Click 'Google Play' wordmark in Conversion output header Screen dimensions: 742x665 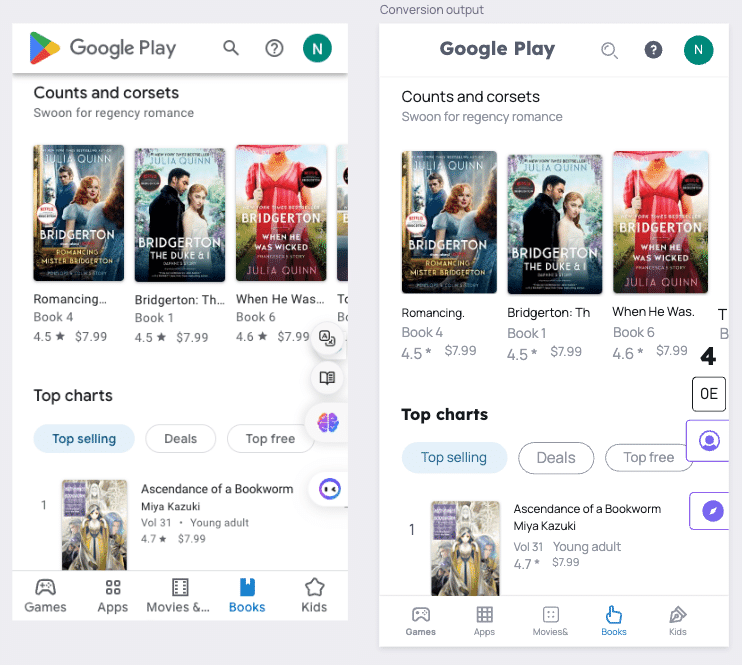click(x=497, y=49)
